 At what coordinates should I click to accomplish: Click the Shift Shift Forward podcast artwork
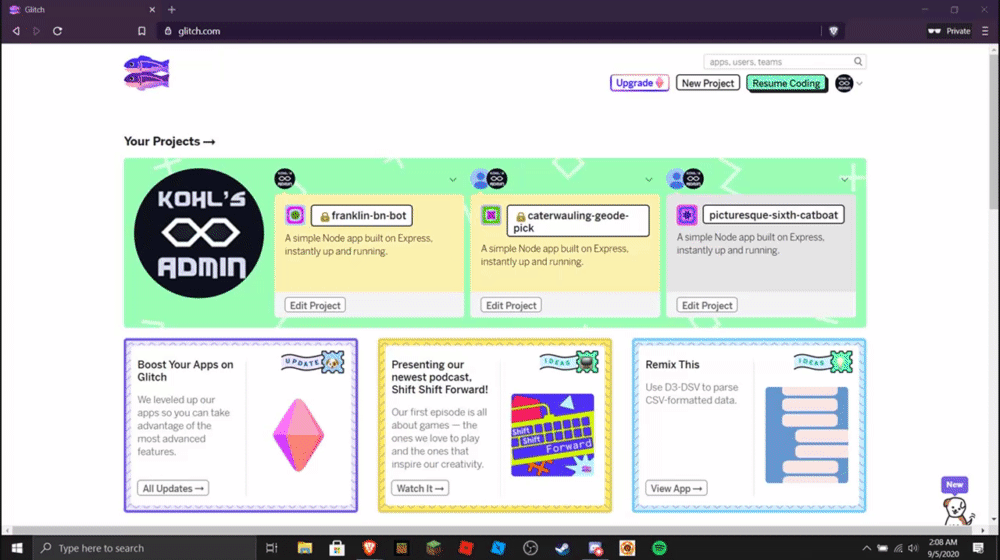point(552,435)
